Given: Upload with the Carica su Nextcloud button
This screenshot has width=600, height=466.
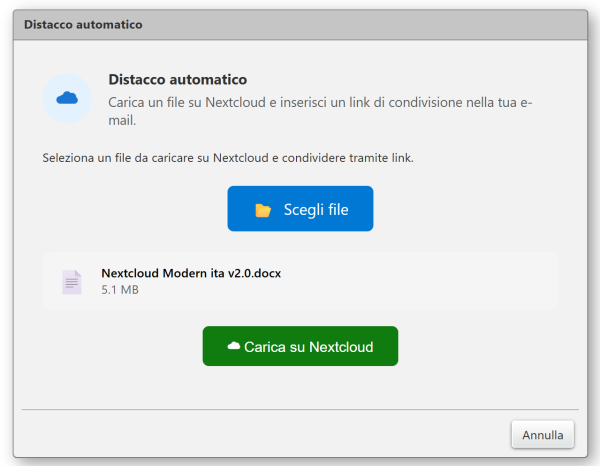Looking at the screenshot, I should [300, 346].
